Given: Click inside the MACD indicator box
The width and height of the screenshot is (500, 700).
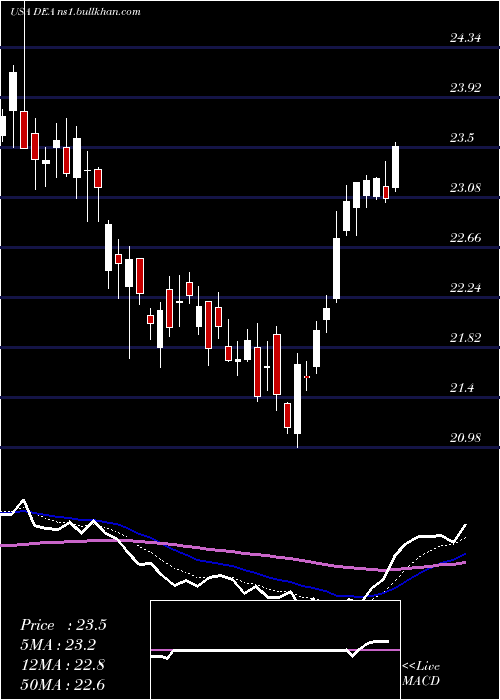Looking at the screenshot, I should [x=275, y=650].
